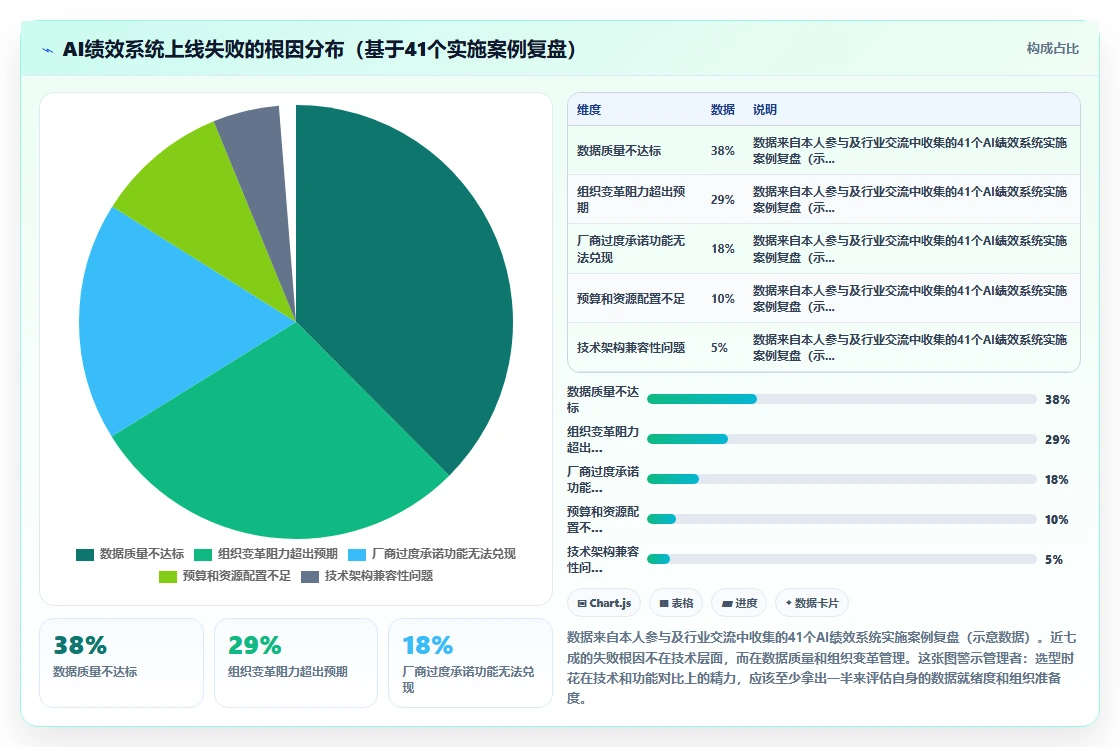This screenshot has width=1120, height=747.
Task: Click the 数据 table column header
Action: [722, 109]
